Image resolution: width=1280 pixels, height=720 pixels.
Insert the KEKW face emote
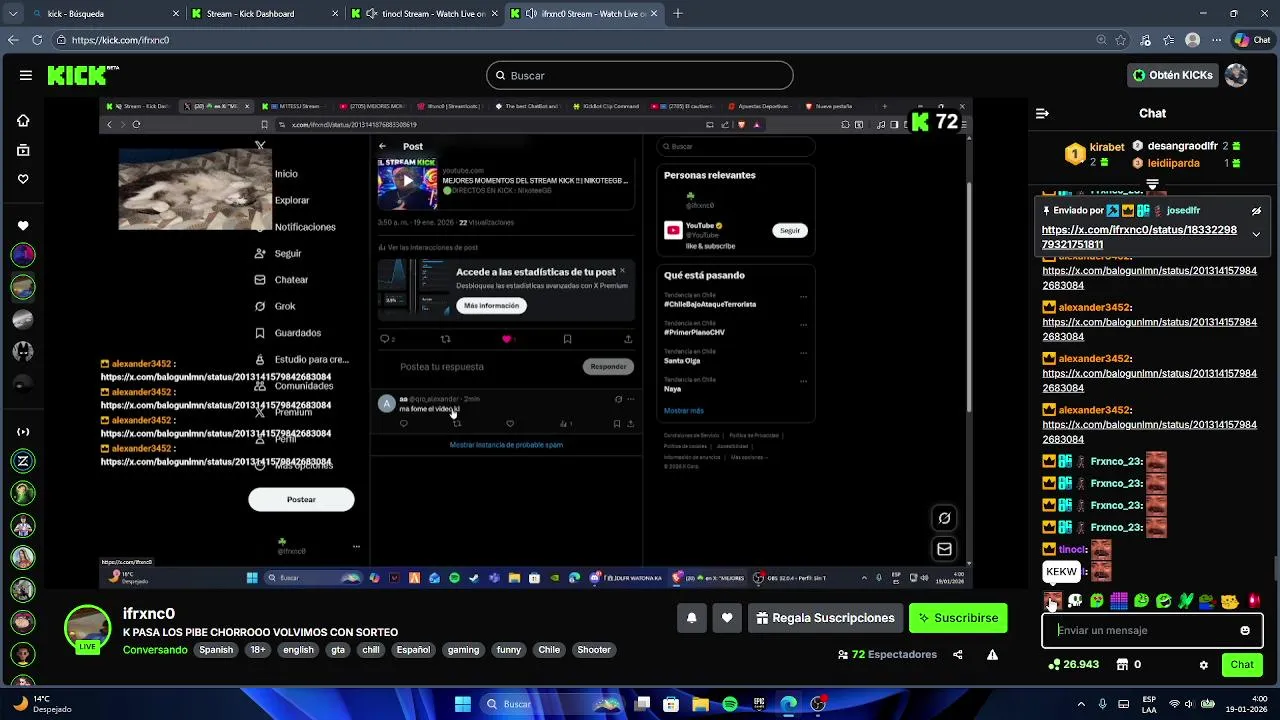coord(1053,601)
